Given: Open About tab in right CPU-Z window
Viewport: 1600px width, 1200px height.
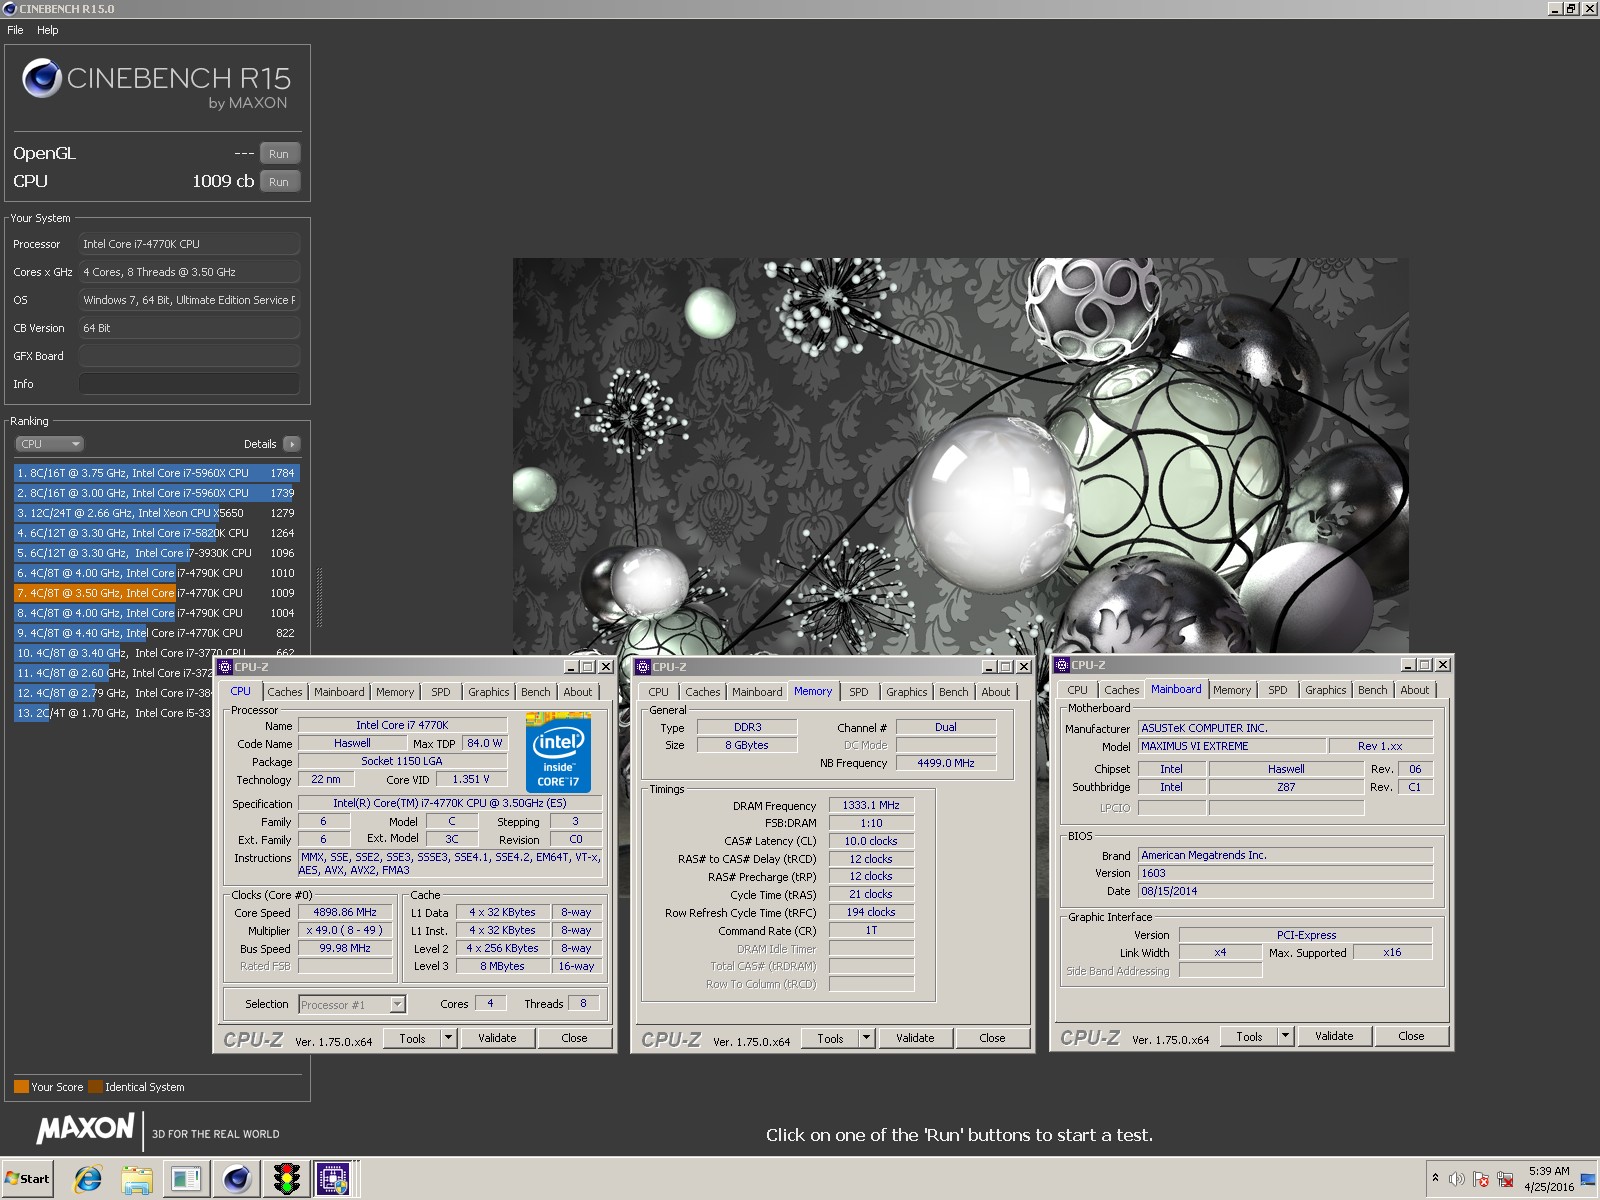Looking at the screenshot, I should point(1414,690).
